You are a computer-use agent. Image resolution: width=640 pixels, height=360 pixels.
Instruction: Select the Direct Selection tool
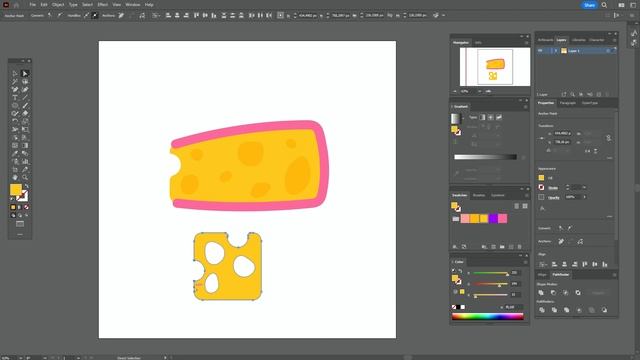point(25,73)
